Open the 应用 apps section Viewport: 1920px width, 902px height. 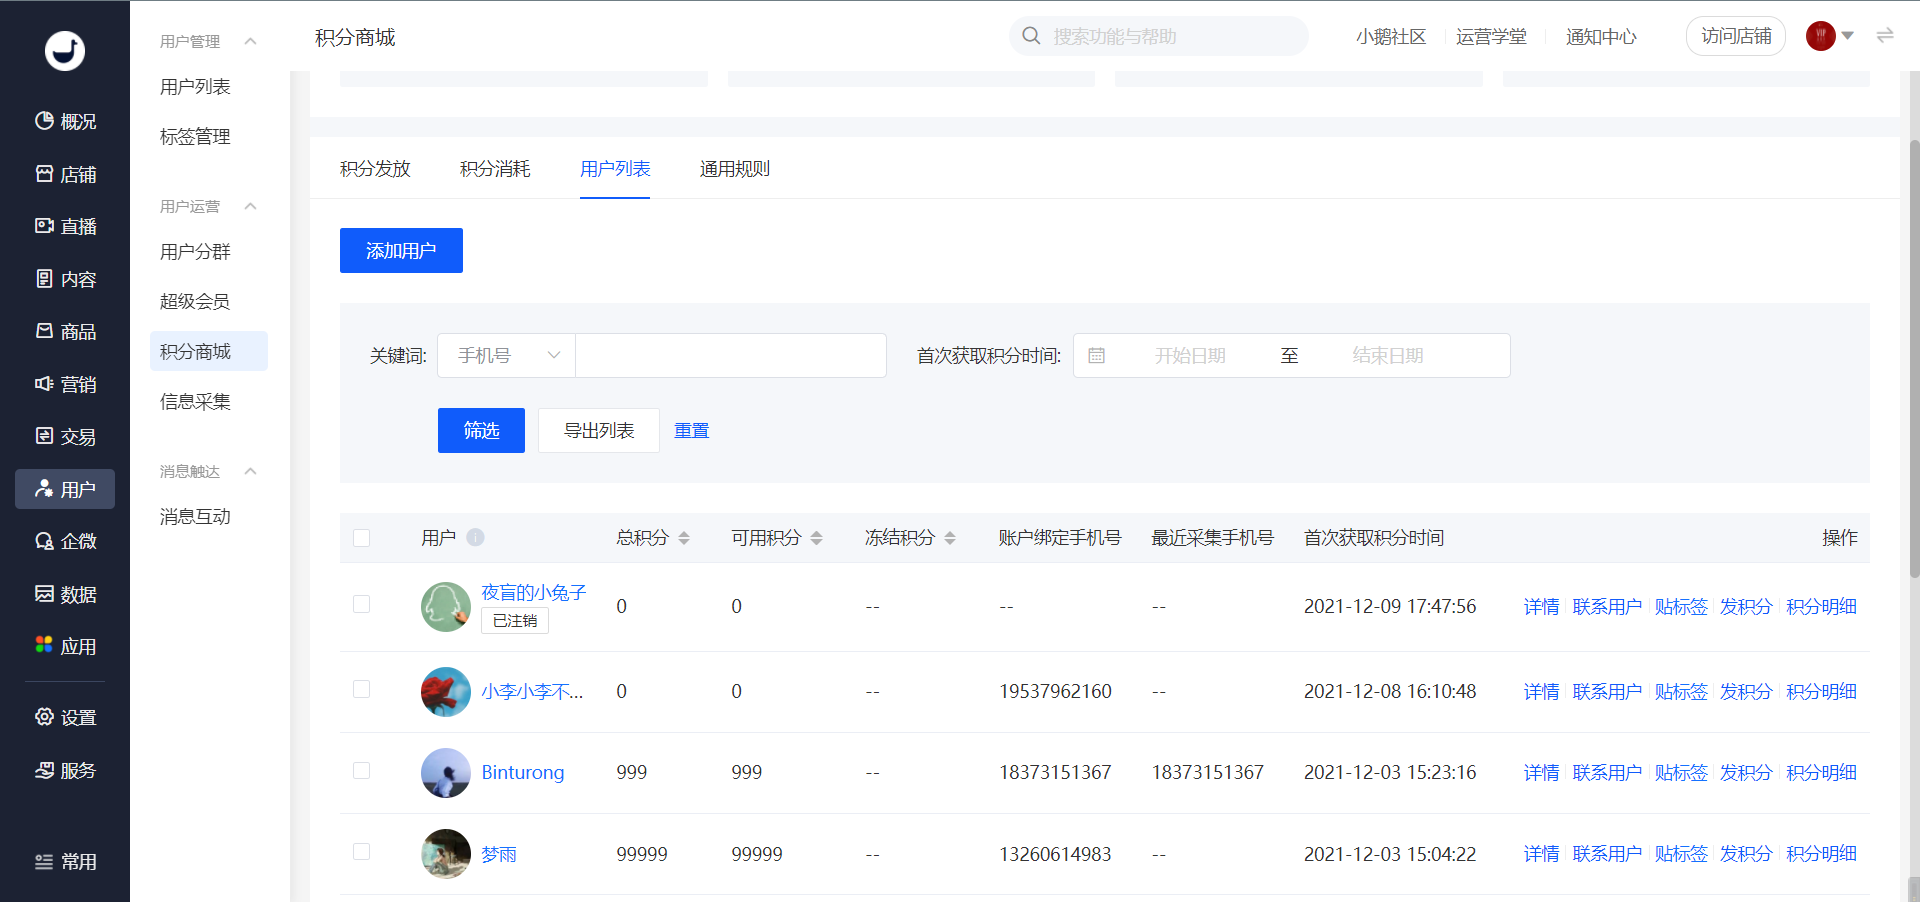tap(65, 646)
